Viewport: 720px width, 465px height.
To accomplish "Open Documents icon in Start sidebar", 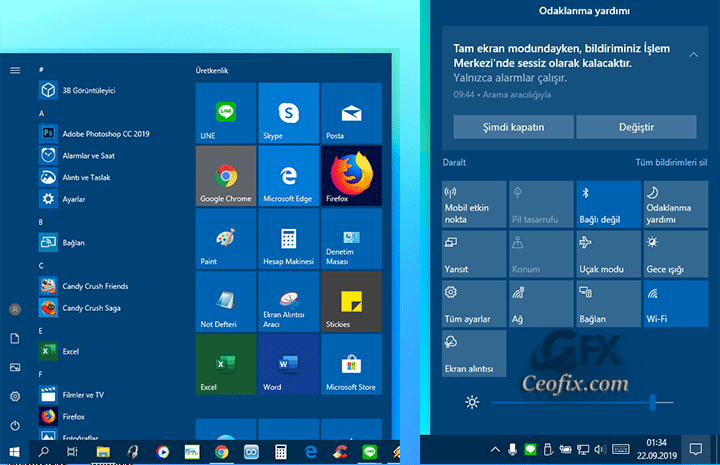I will tap(15, 338).
